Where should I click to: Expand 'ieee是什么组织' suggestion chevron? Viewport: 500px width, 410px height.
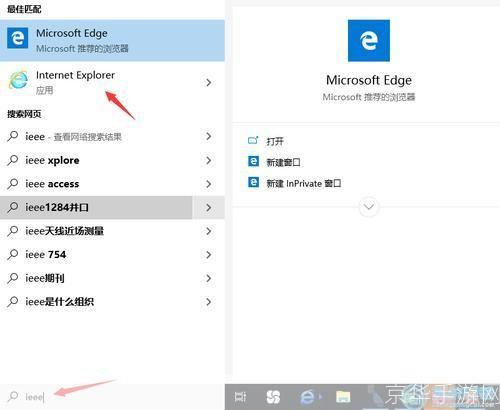click(x=209, y=302)
